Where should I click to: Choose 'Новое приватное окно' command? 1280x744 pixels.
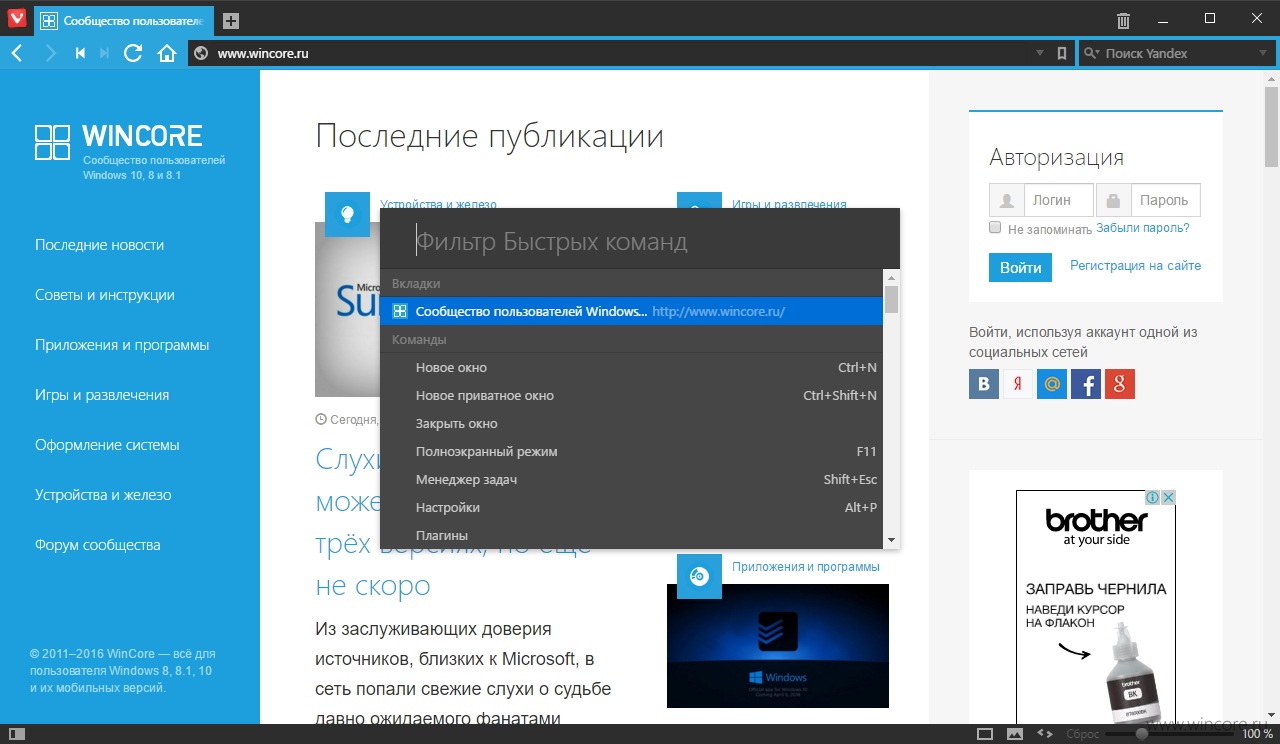(x=631, y=396)
